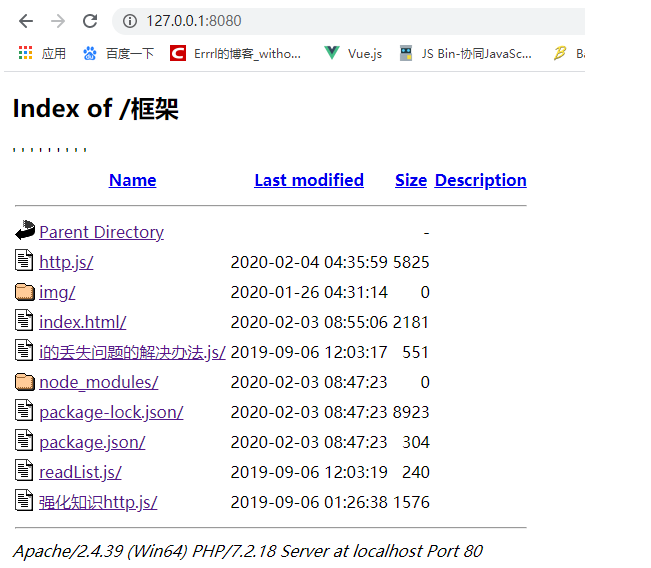Open the Vue.js bookmark
651x568 pixels.
click(x=353, y=54)
